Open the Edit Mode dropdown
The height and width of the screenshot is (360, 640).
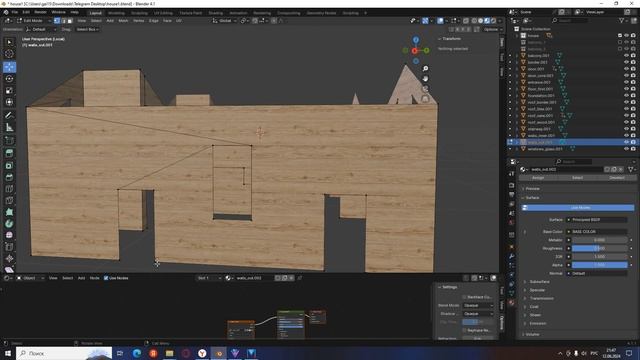tap(33, 20)
